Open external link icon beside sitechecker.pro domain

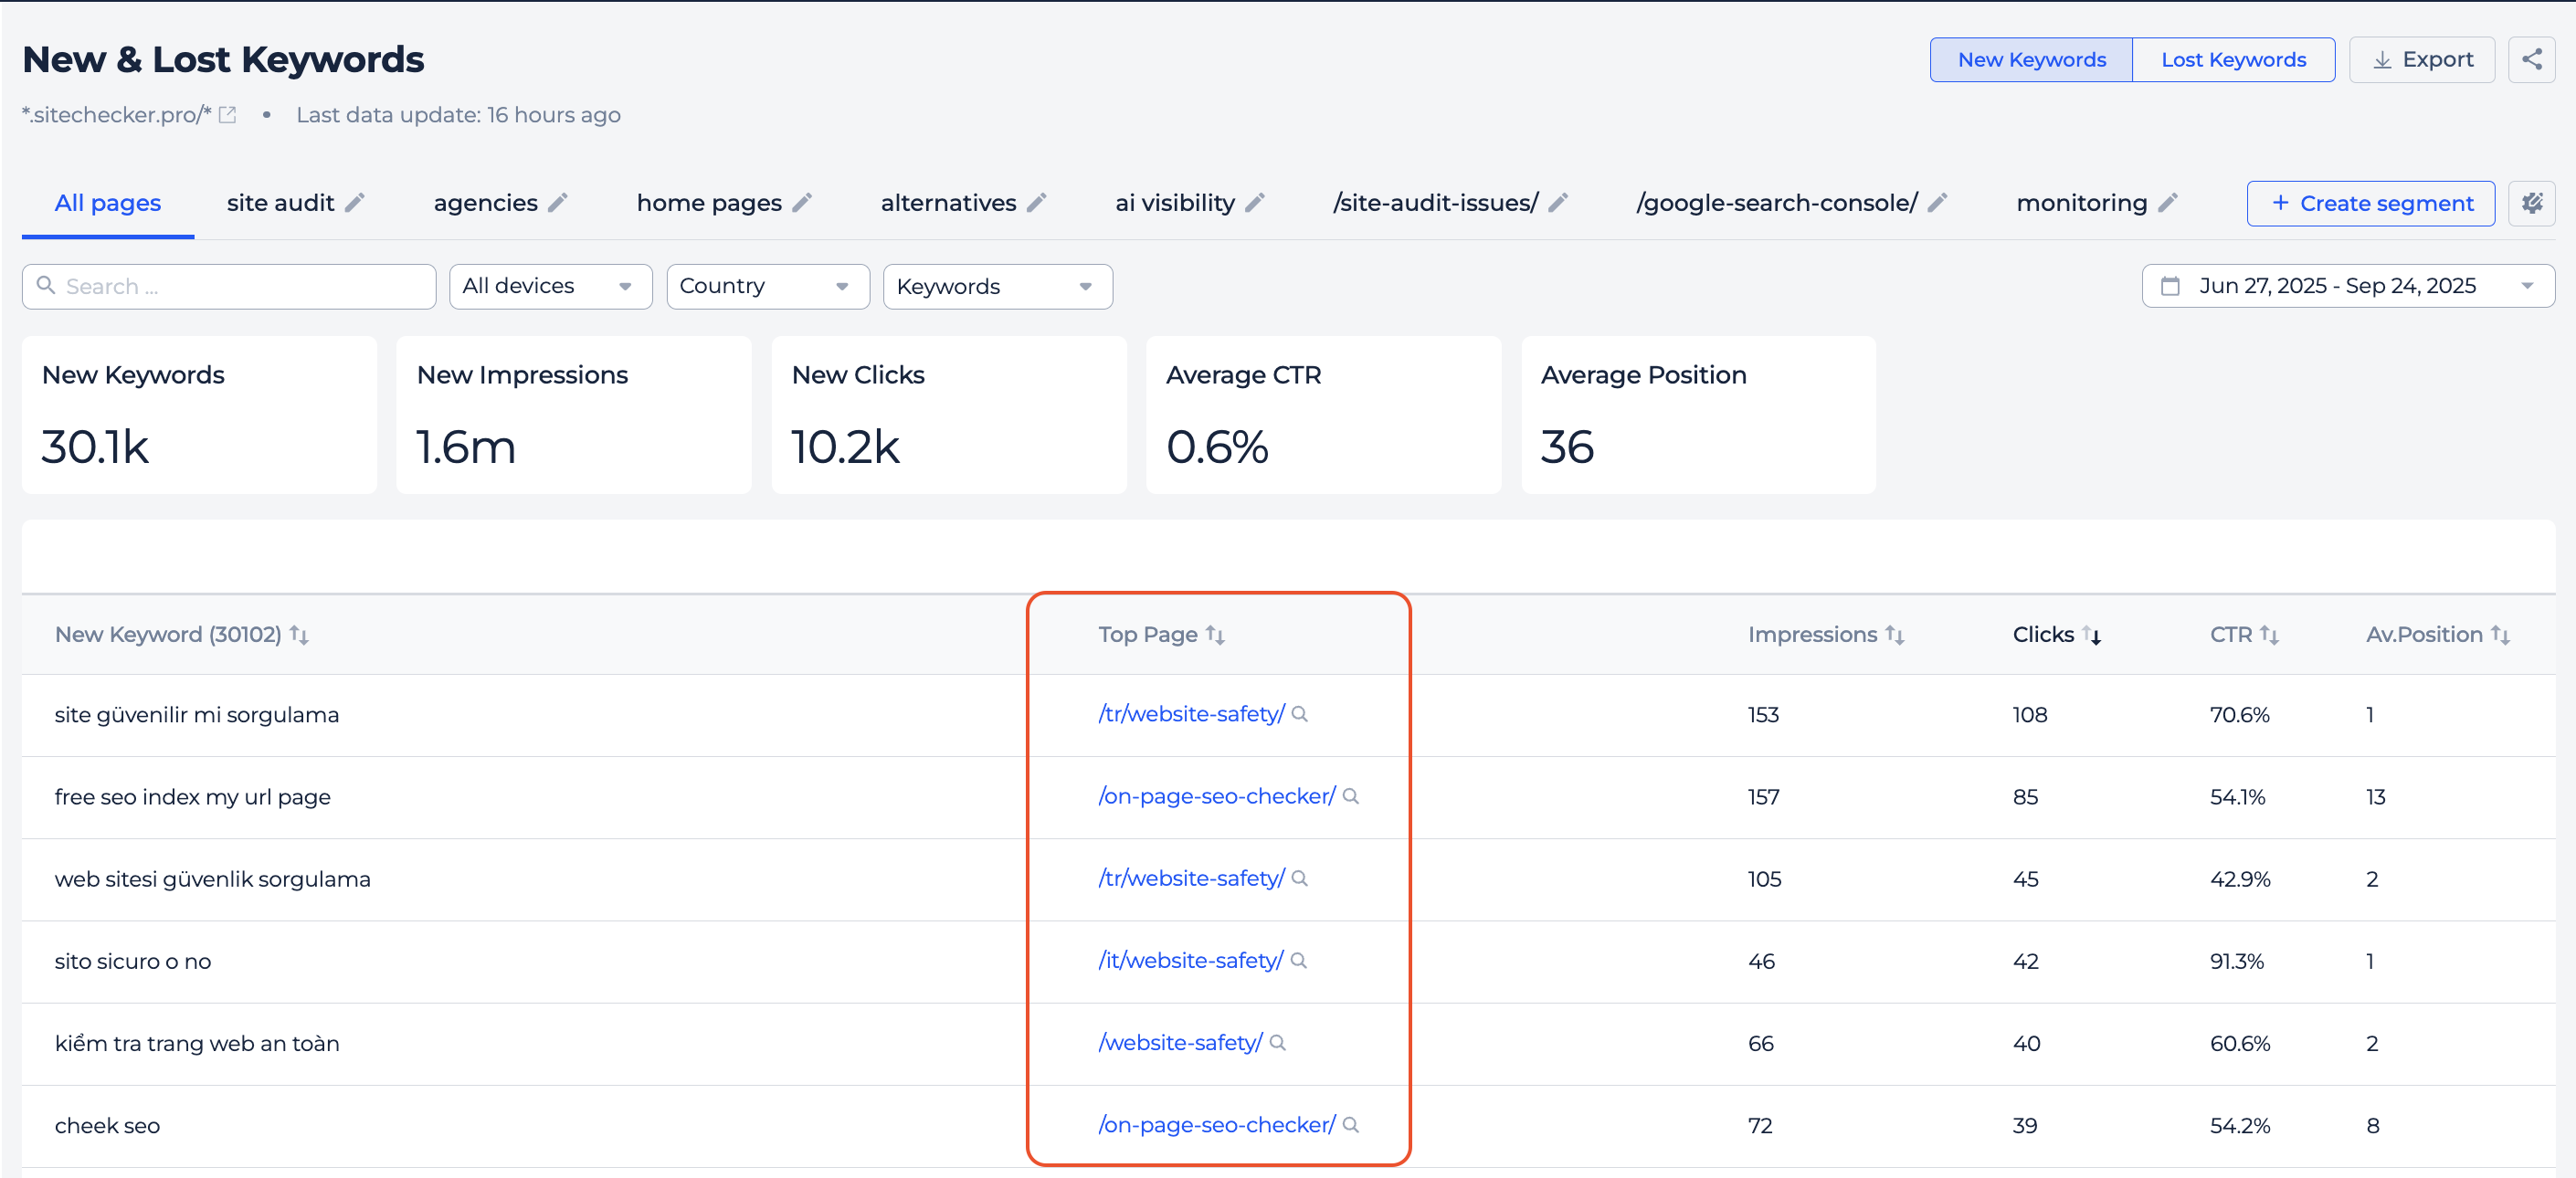pyautogui.click(x=228, y=115)
